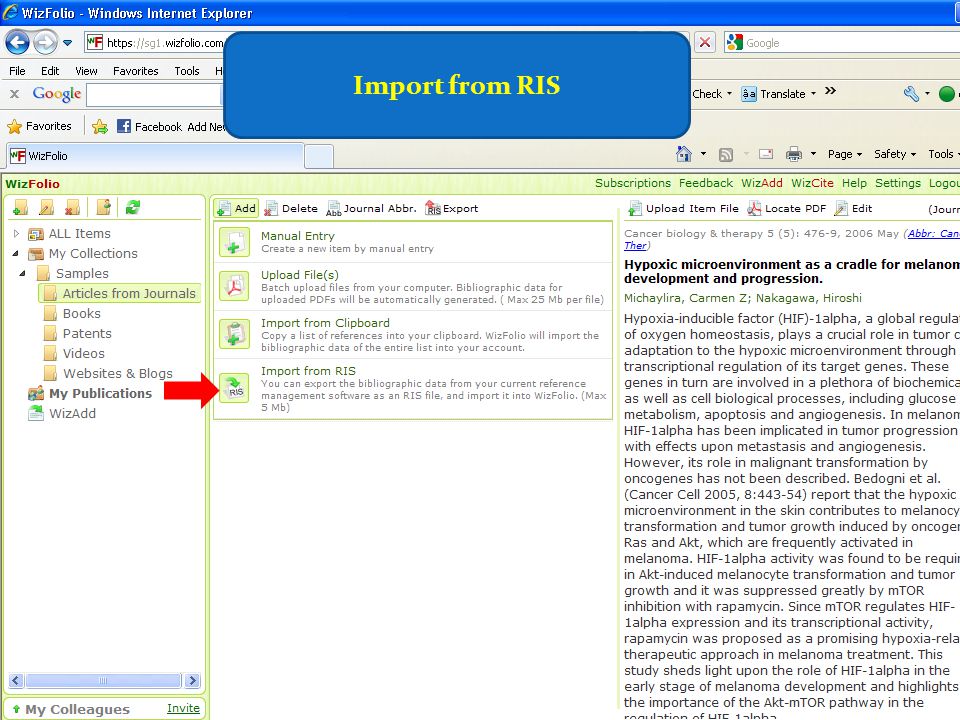Image resolution: width=960 pixels, height=720 pixels.
Task: Open the Edit menu in menu bar
Action: [50, 71]
